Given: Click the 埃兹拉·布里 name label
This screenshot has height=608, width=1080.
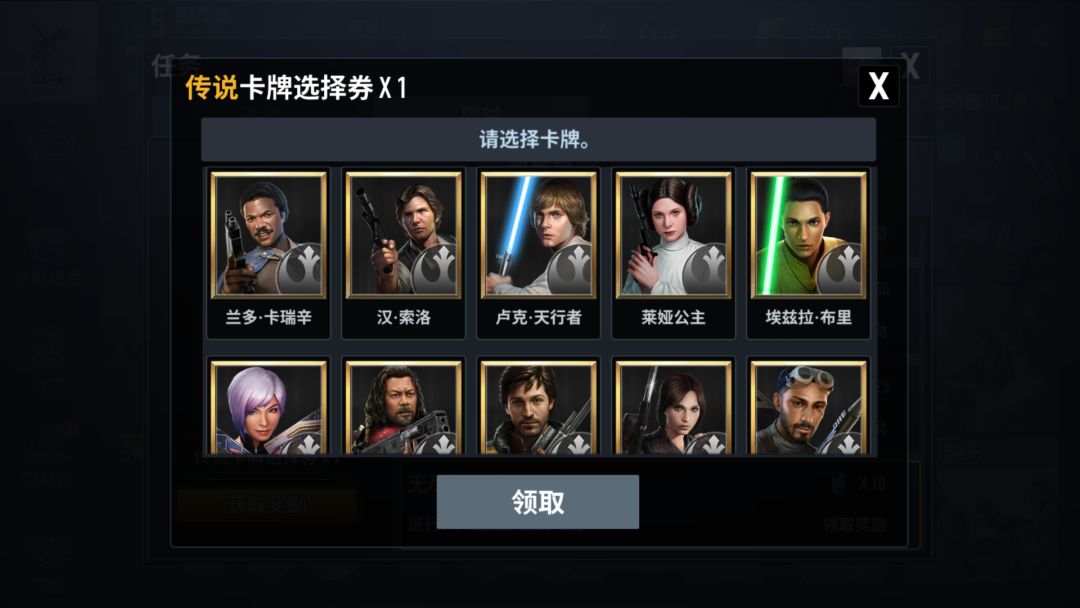Looking at the screenshot, I should point(809,317).
